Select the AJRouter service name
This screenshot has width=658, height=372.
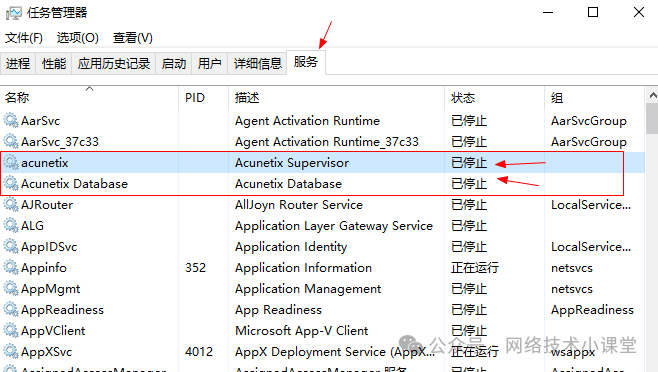pyautogui.click(x=47, y=205)
